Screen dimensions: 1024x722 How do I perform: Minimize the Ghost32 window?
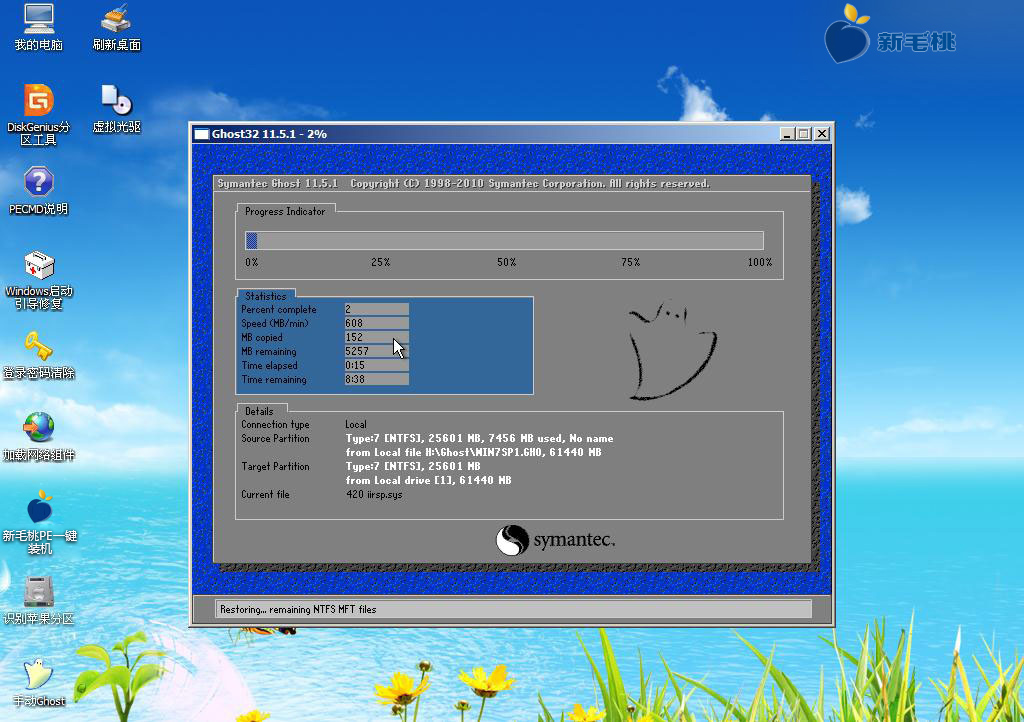(x=787, y=134)
